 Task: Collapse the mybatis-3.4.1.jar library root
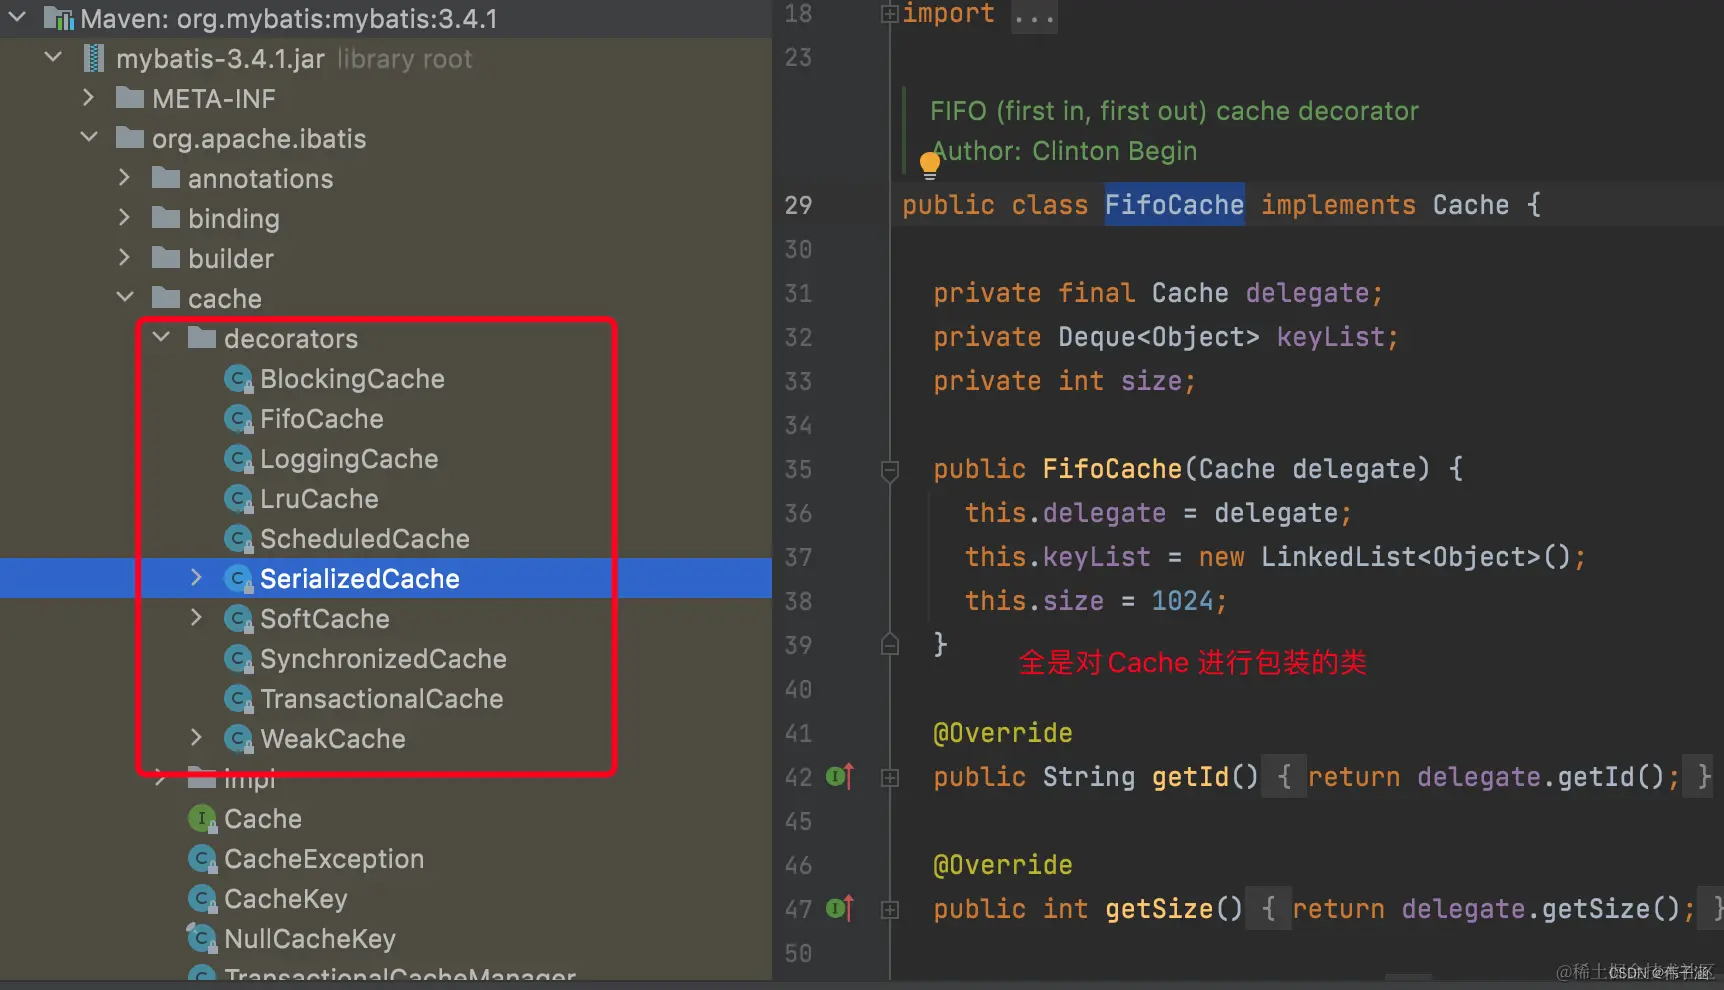[x=53, y=57]
